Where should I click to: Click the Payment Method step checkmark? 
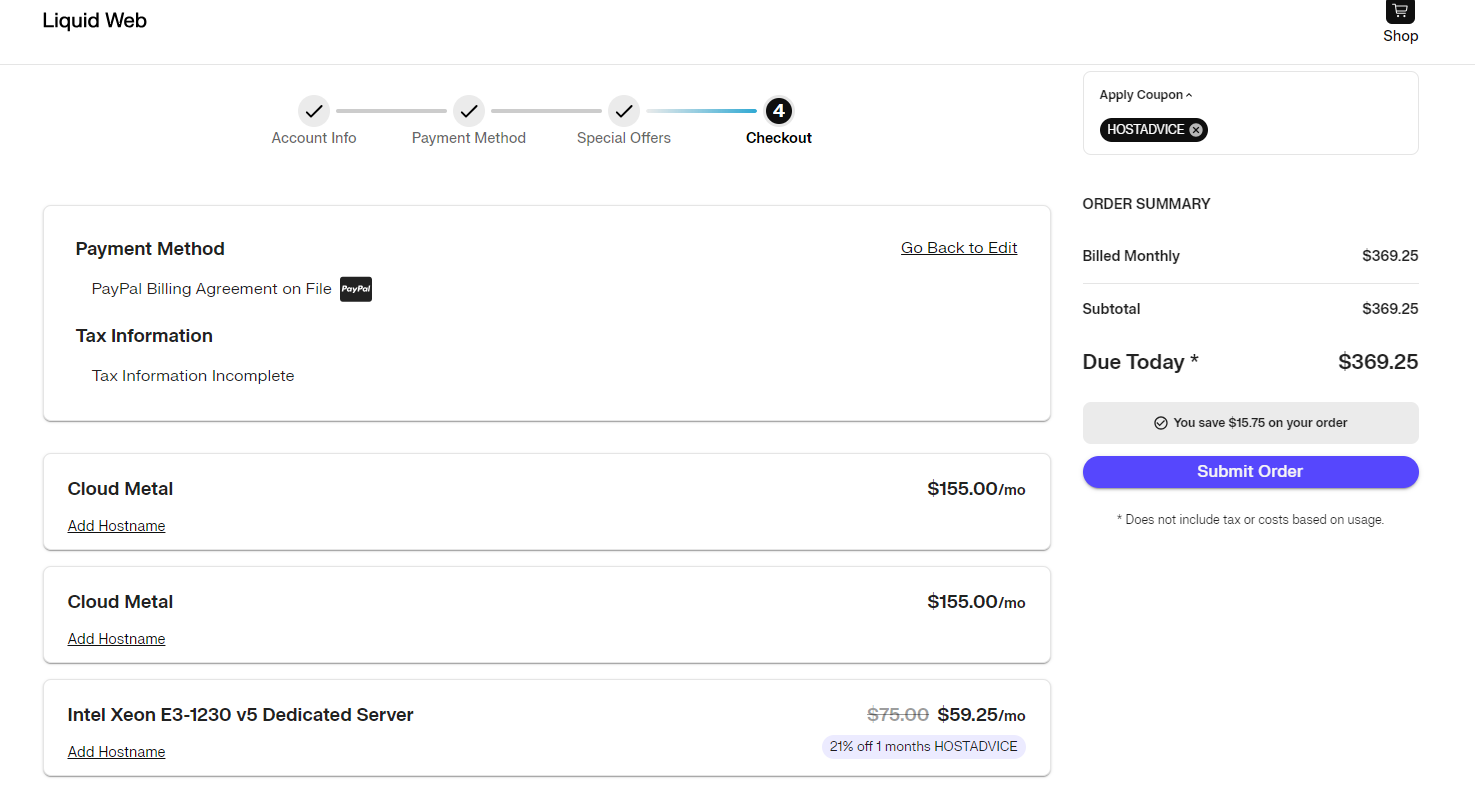(469, 111)
